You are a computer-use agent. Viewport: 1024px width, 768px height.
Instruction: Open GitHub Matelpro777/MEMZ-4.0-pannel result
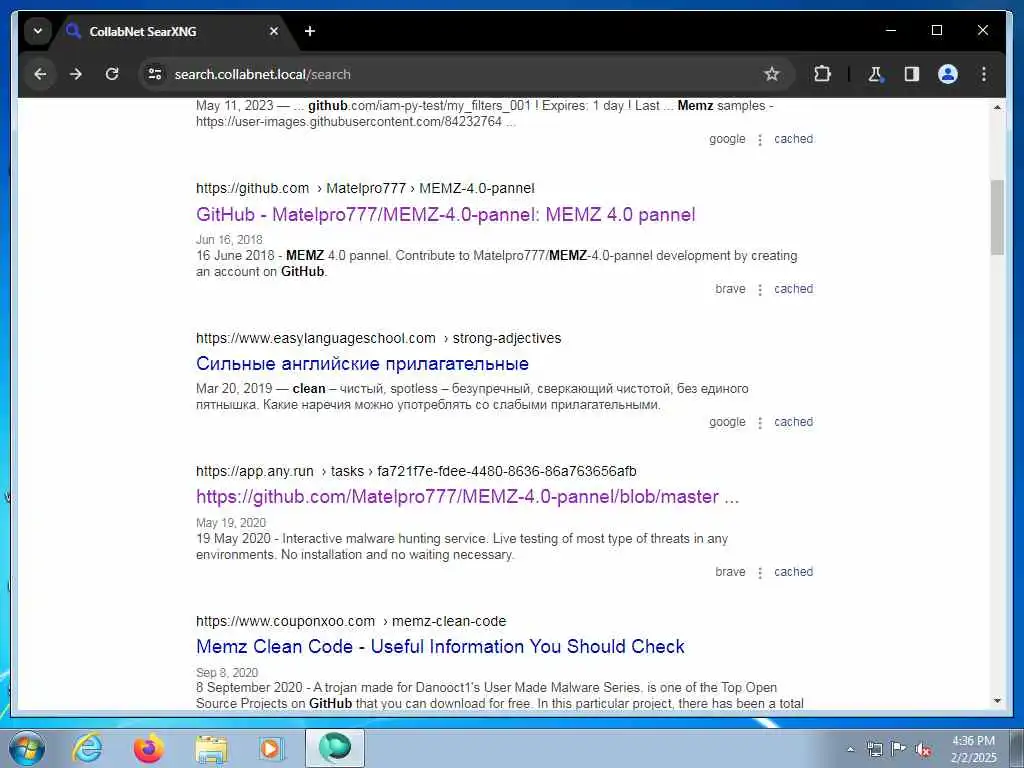click(x=445, y=215)
